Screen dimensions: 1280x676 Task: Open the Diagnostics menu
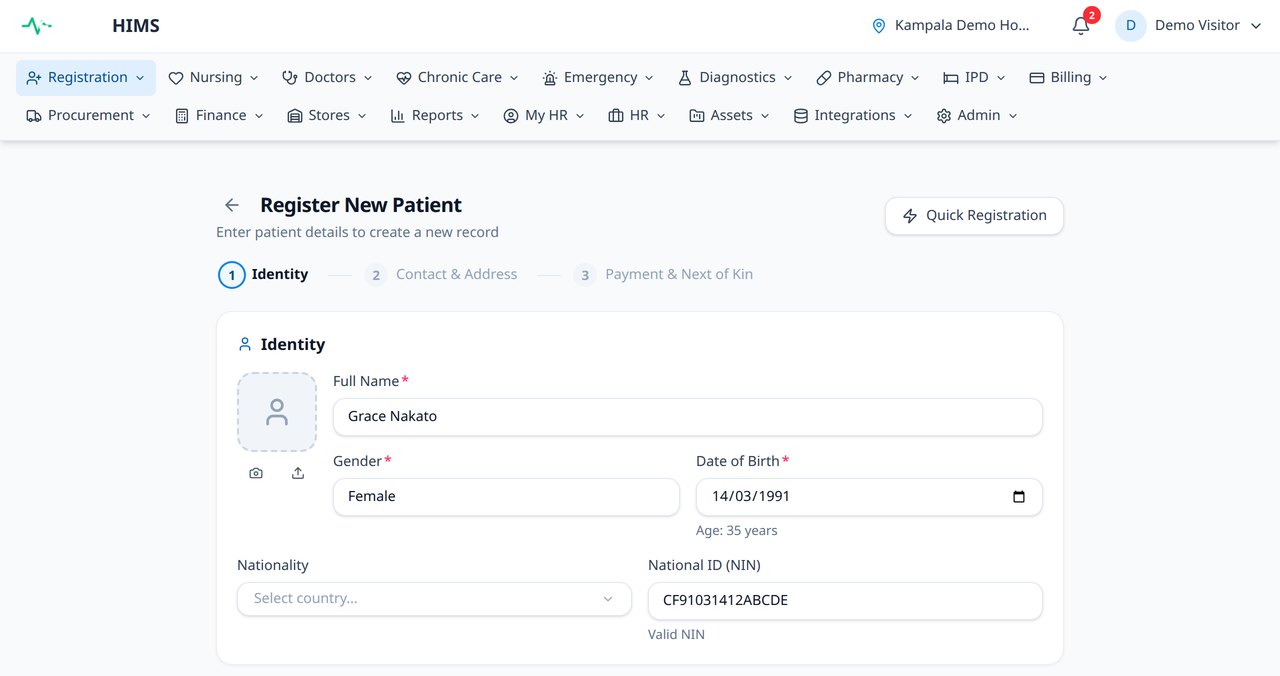(735, 78)
